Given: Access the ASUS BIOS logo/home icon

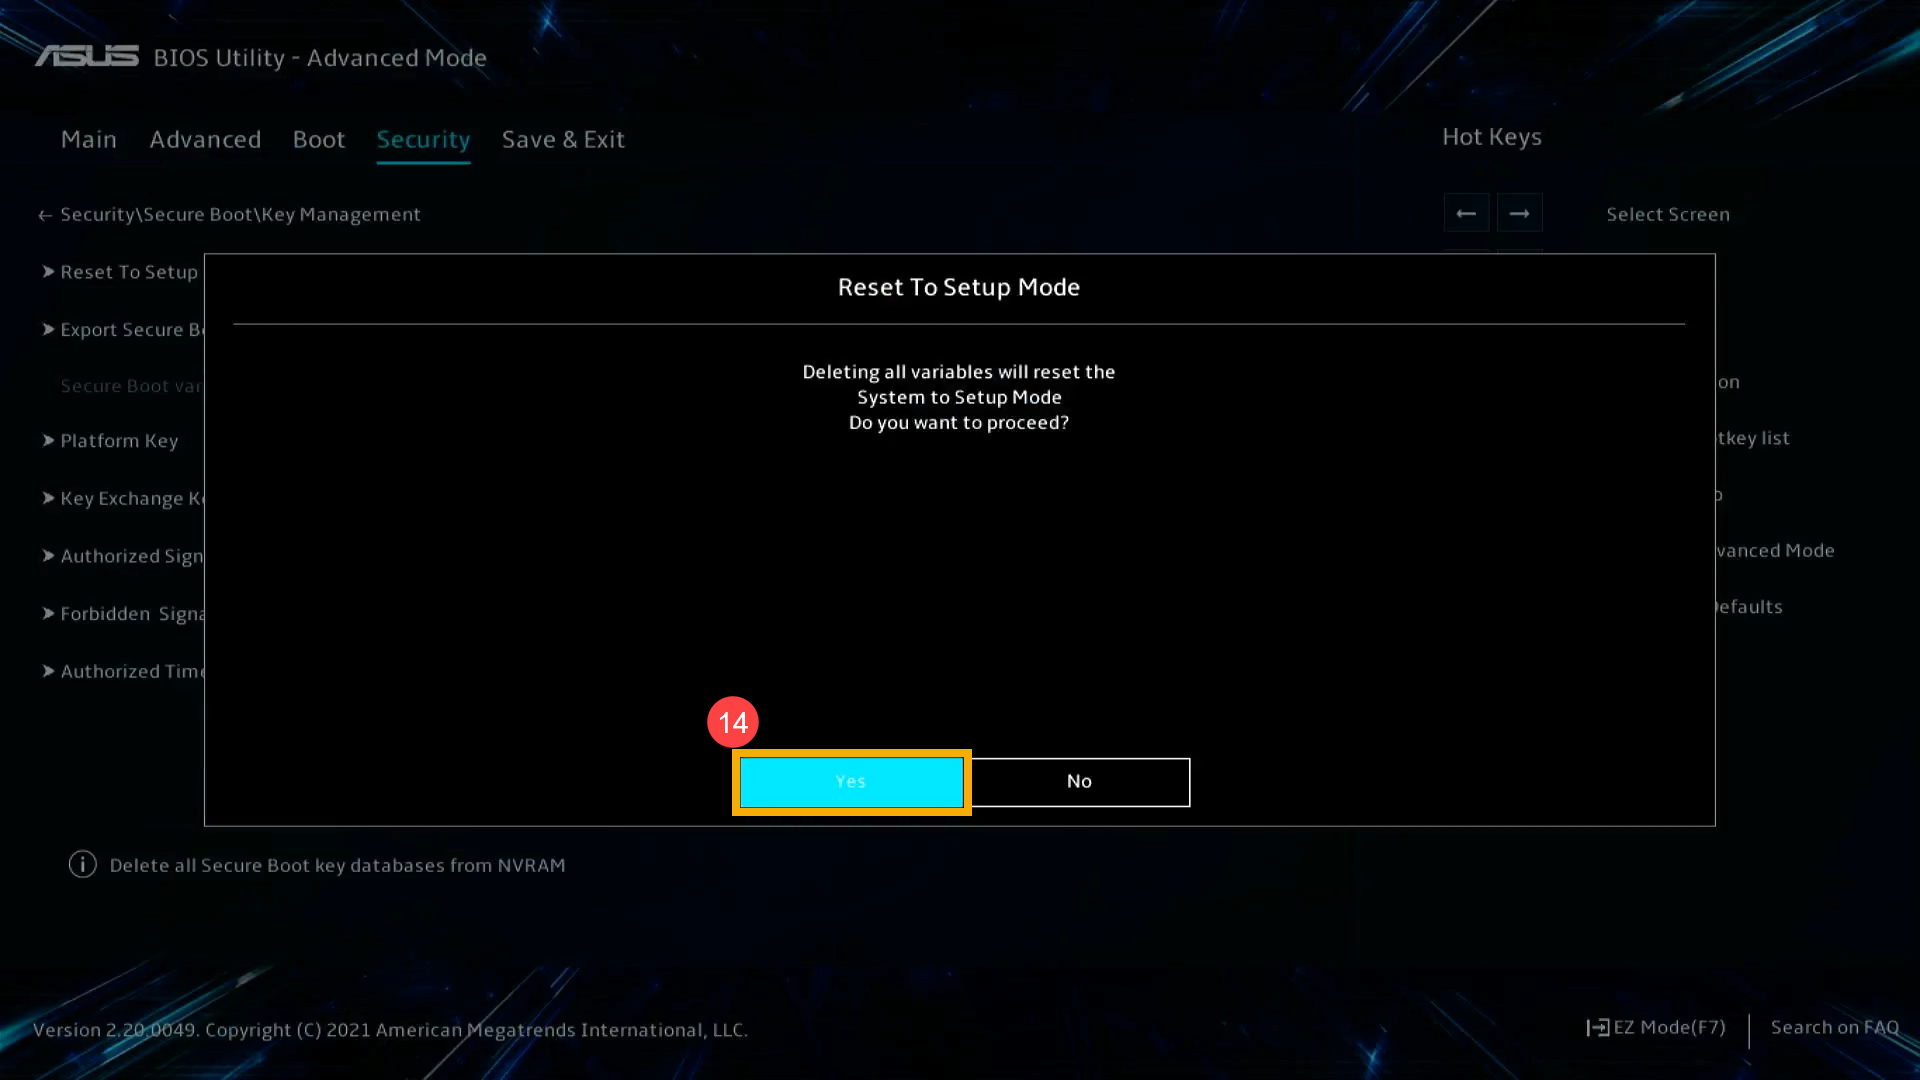Looking at the screenshot, I should (x=86, y=57).
